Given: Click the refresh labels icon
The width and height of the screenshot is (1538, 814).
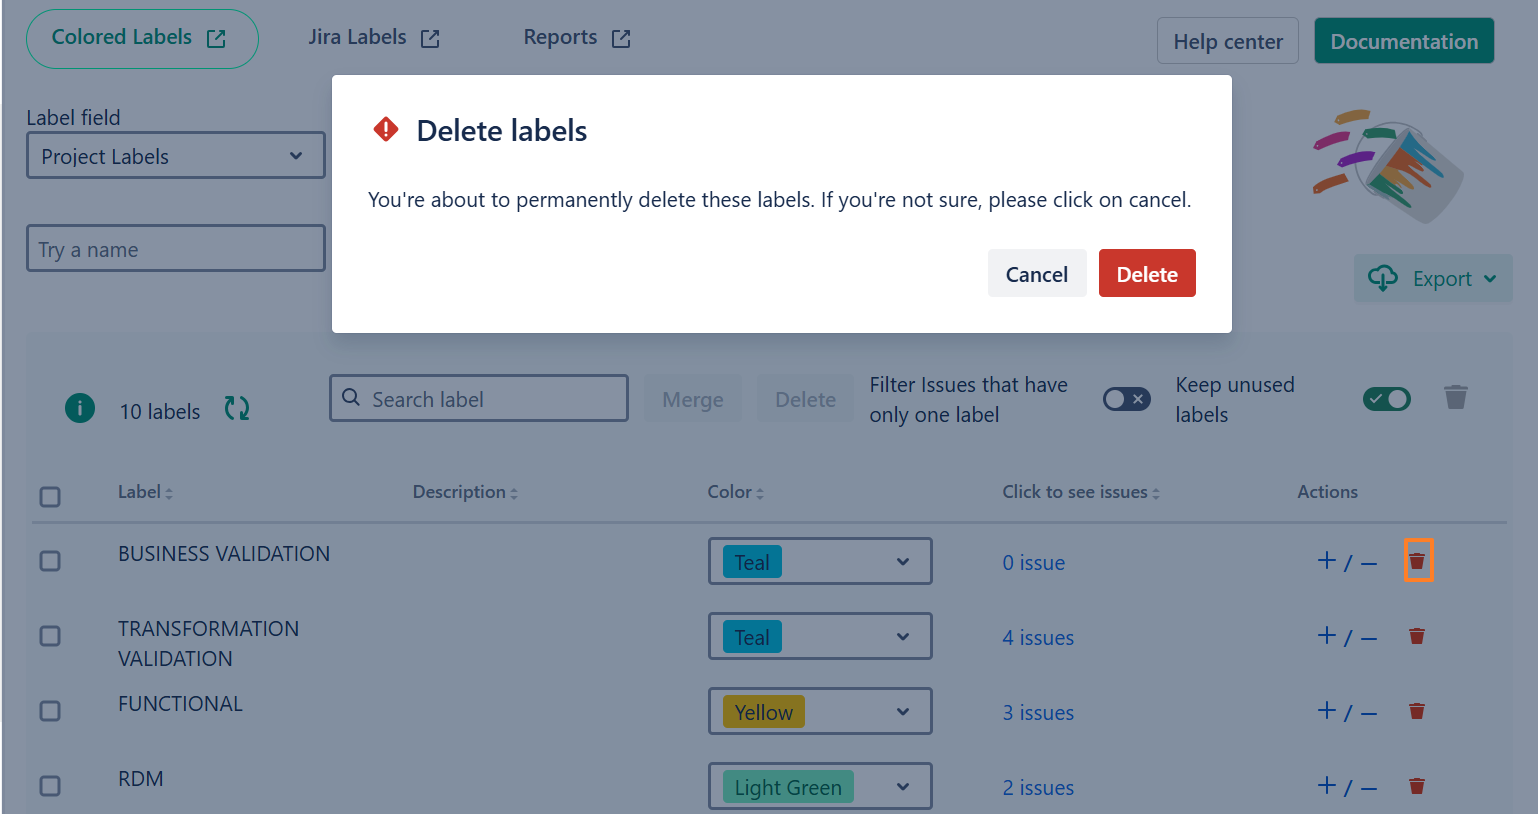Looking at the screenshot, I should pos(237,408).
